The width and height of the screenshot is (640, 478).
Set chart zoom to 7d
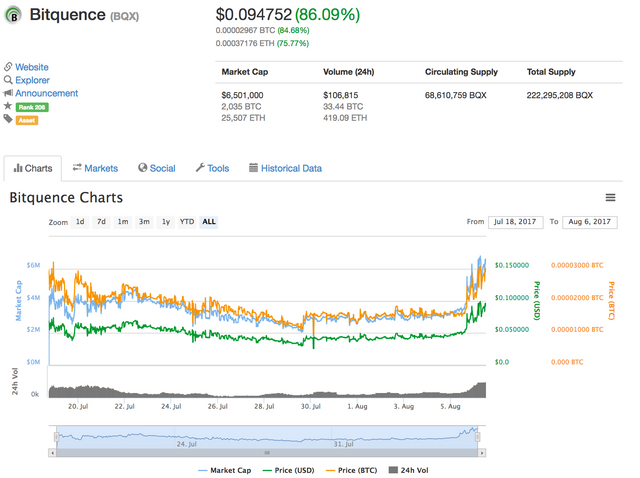(x=101, y=222)
